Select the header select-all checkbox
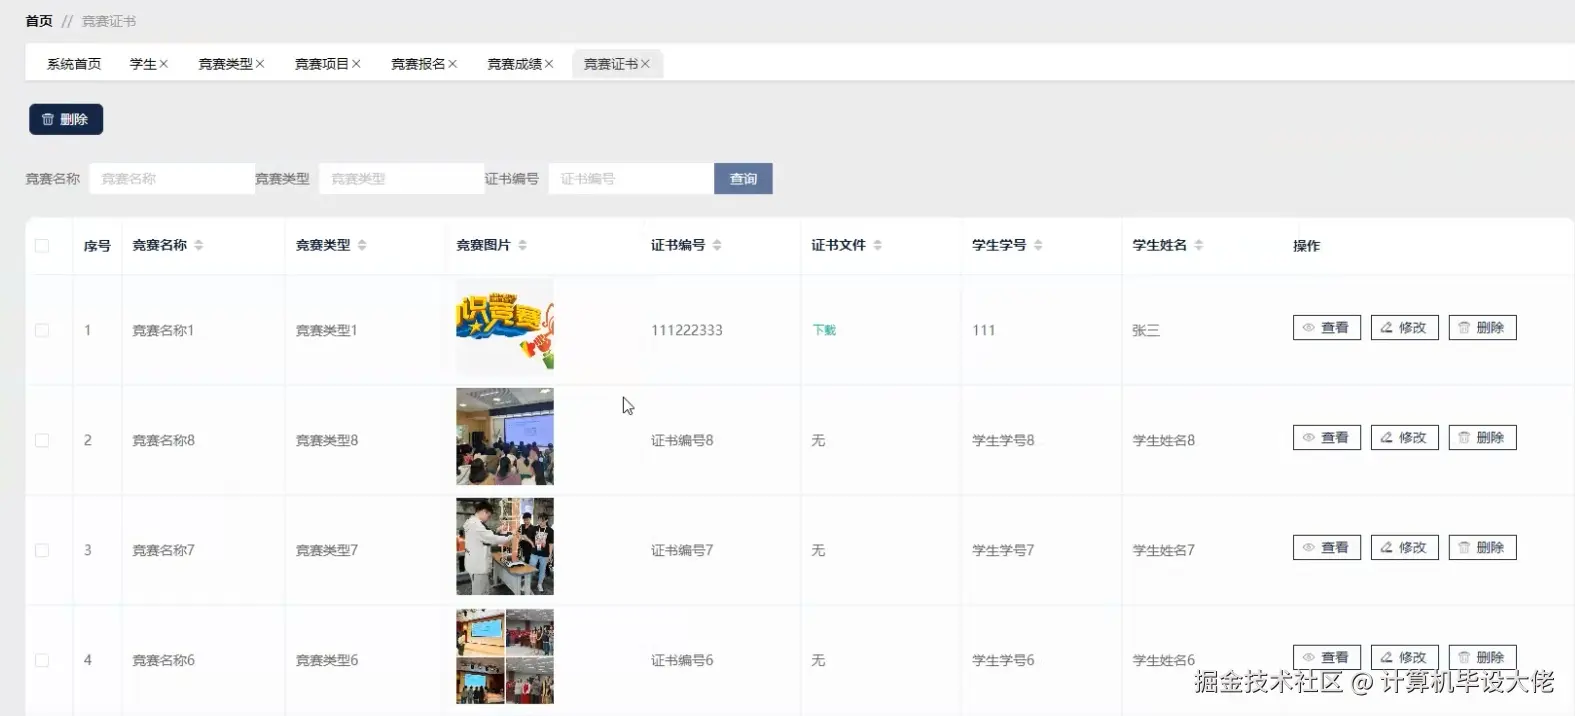 pyautogui.click(x=42, y=245)
